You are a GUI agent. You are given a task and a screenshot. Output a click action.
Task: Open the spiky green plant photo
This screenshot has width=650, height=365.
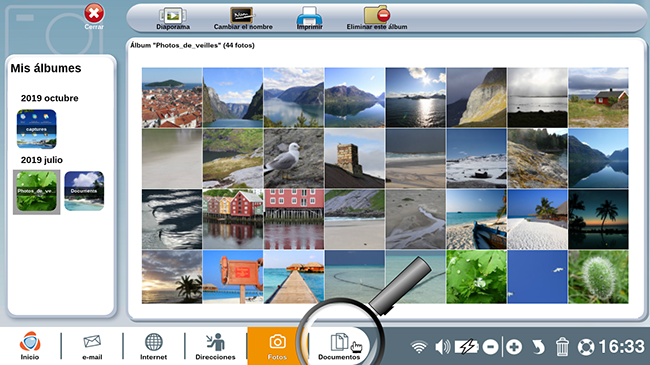tap(598, 277)
